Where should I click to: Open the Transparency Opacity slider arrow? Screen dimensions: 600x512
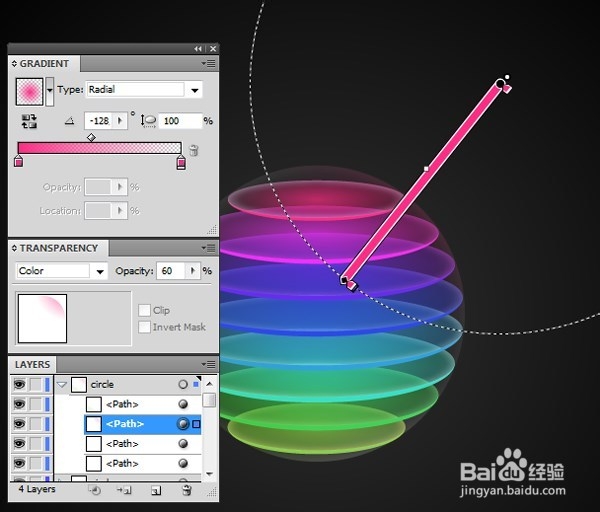(x=193, y=271)
